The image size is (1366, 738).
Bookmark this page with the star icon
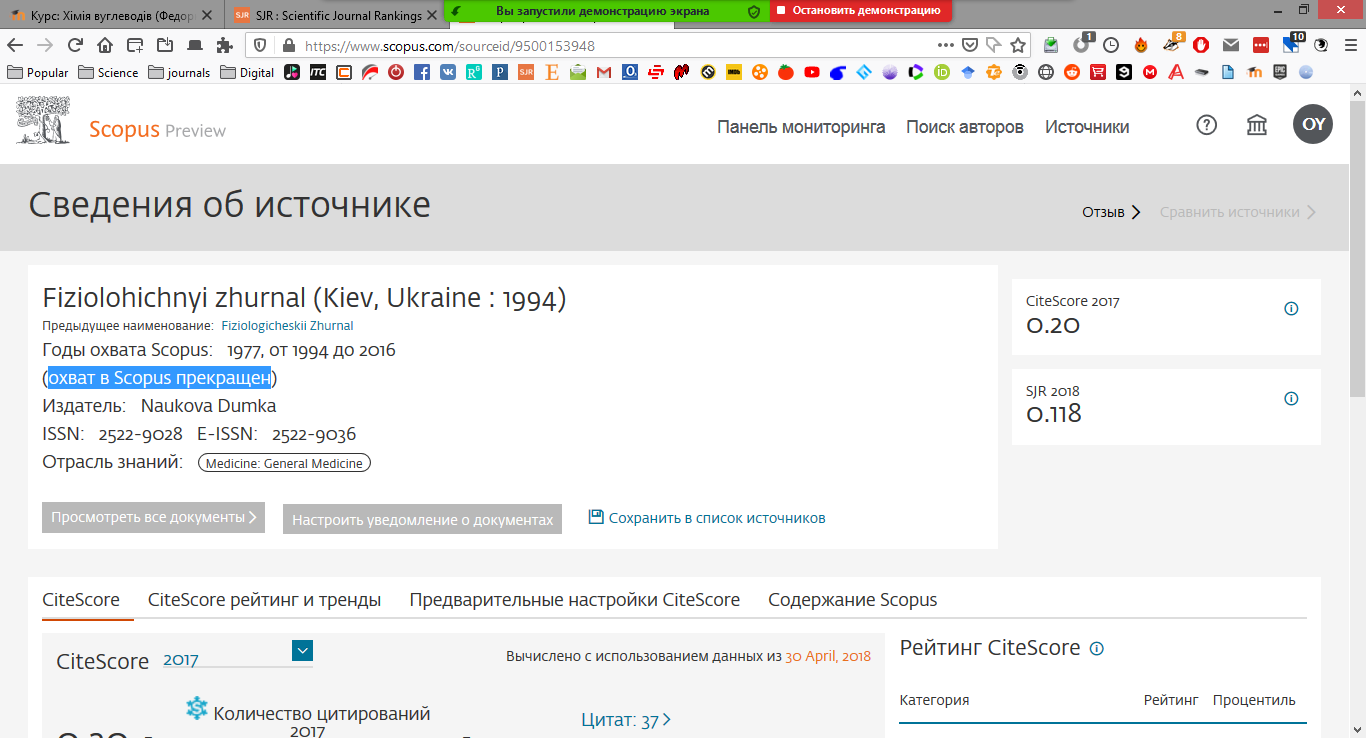click(1018, 45)
